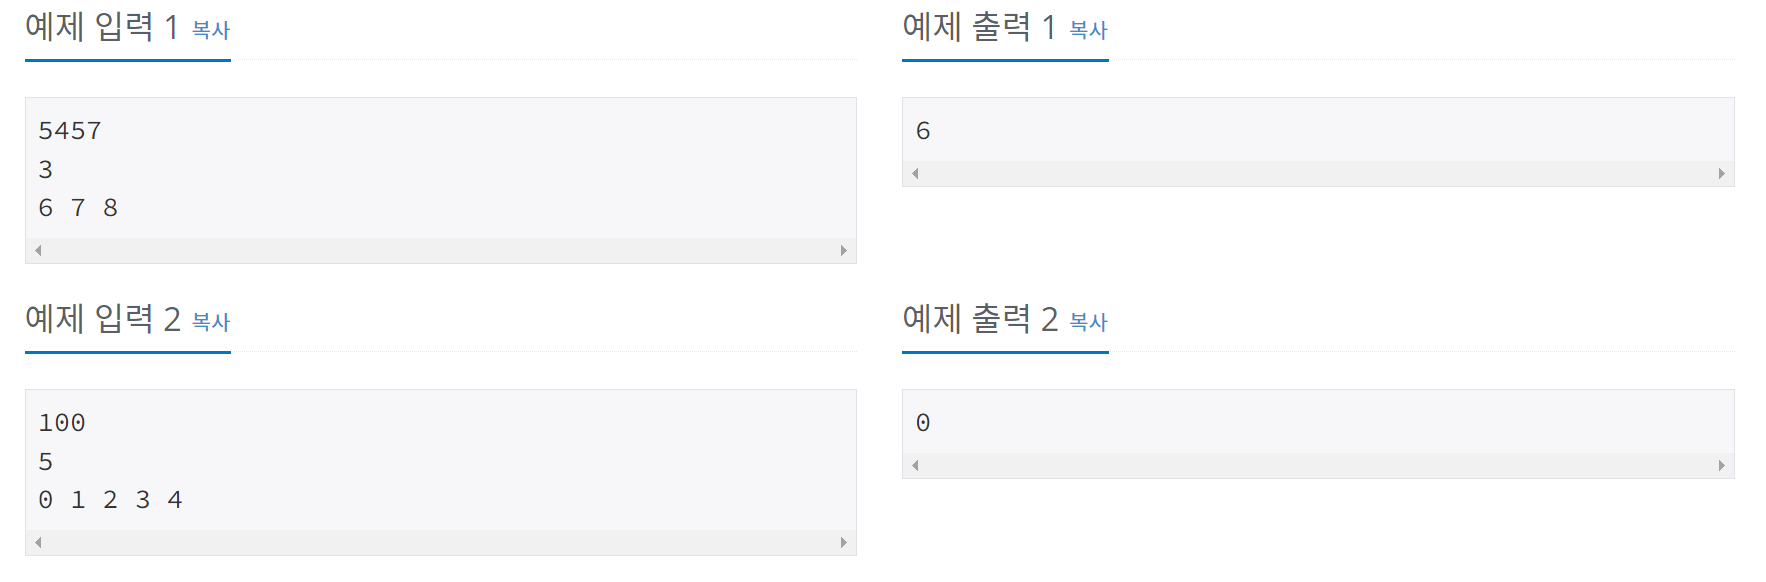Click the '6 7 8' line in input 1
The height and width of the screenshot is (582, 1766).
click(x=78, y=208)
